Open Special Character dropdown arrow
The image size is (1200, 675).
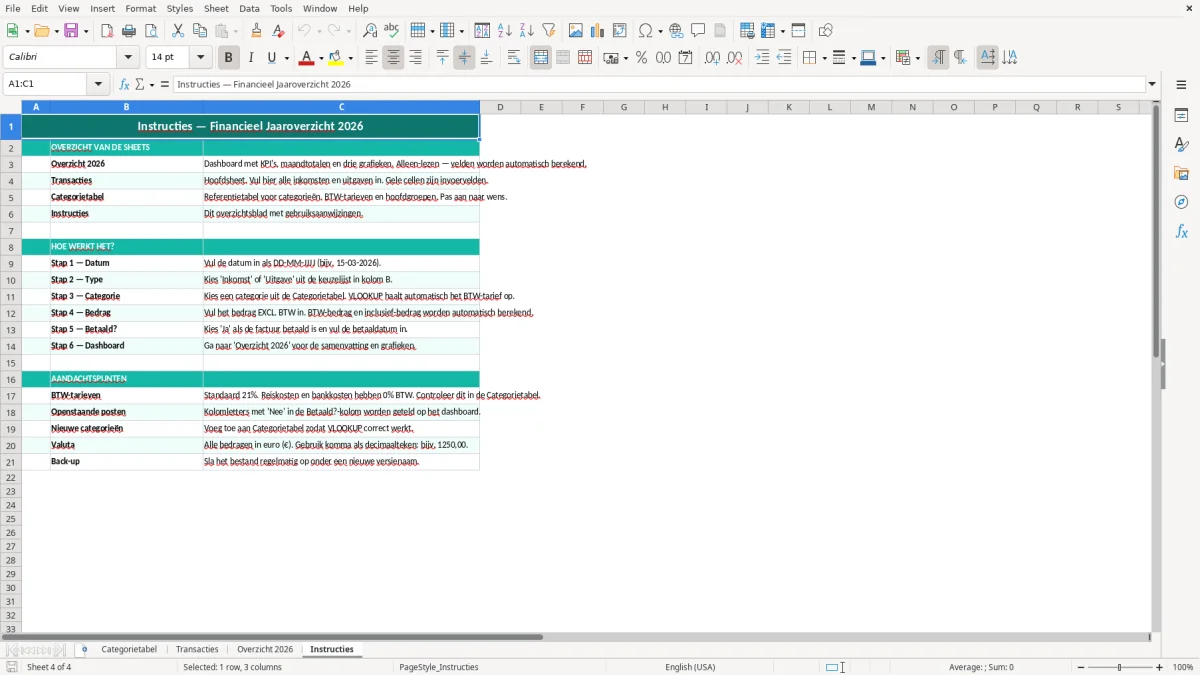click(x=660, y=31)
